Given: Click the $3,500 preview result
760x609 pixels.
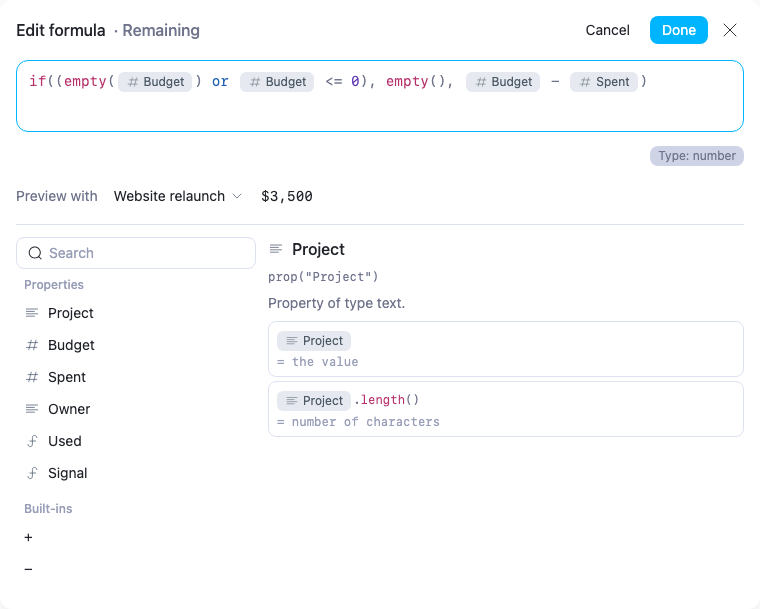Looking at the screenshot, I should [287, 196].
